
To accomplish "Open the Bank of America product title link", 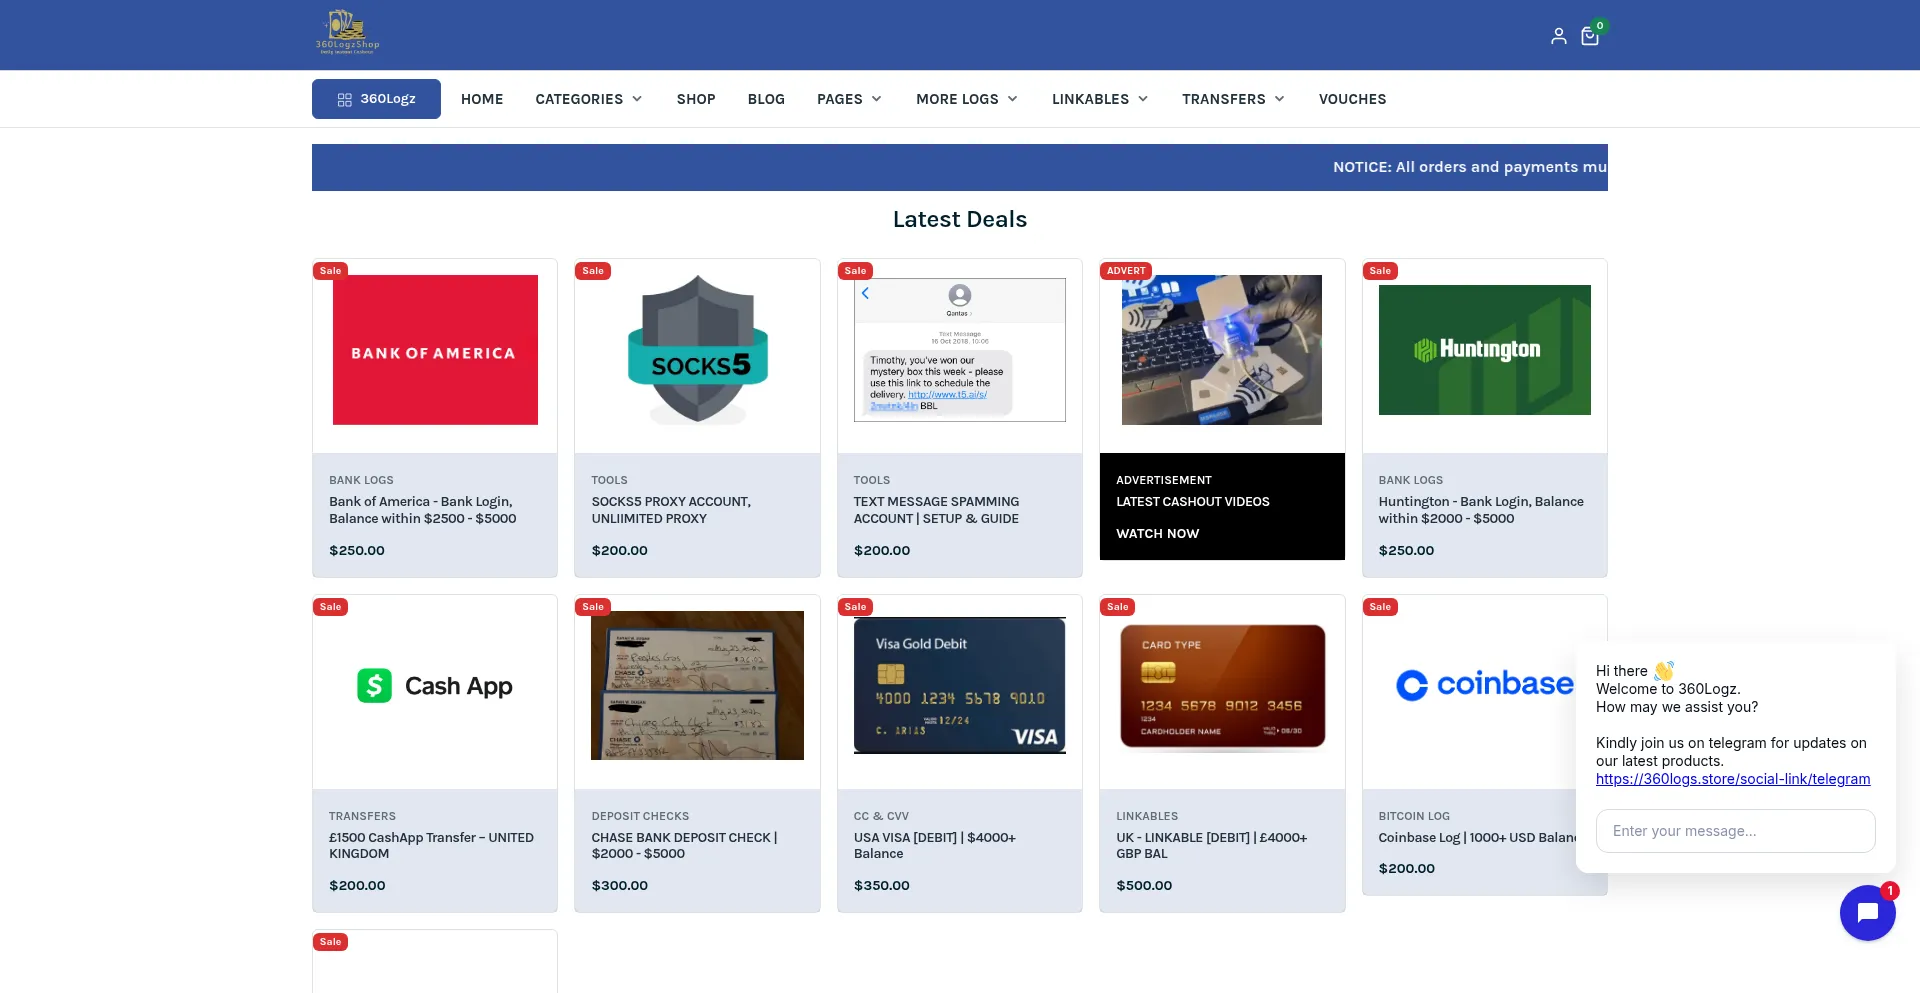I will click(423, 510).
